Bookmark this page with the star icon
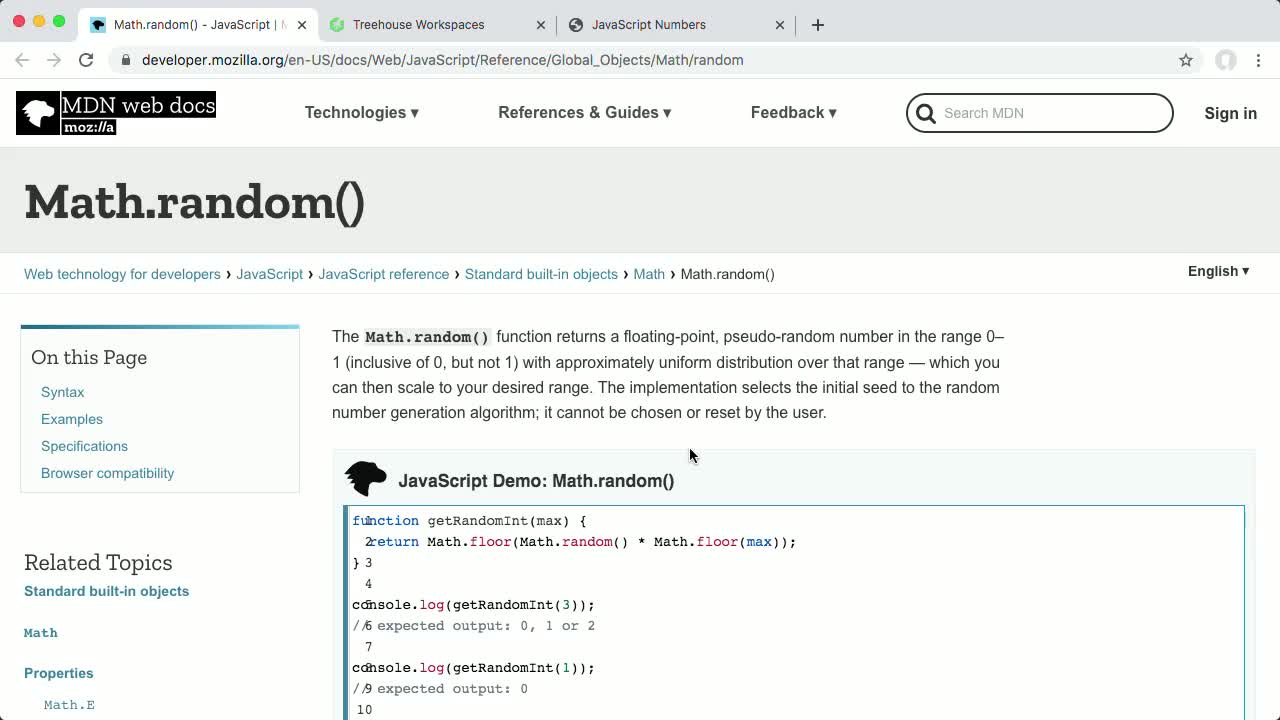1280x720 pixels. coord(1186,60)
